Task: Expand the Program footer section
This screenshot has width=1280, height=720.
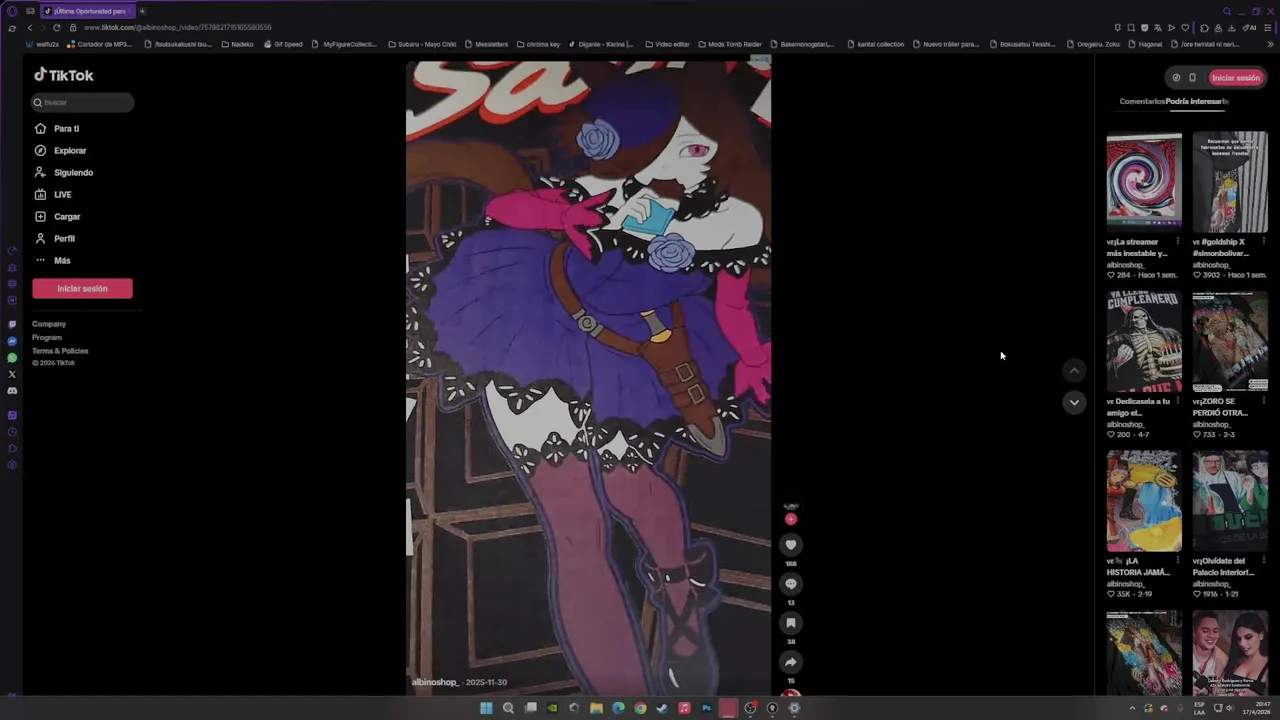Action: (x=47, y=337)
